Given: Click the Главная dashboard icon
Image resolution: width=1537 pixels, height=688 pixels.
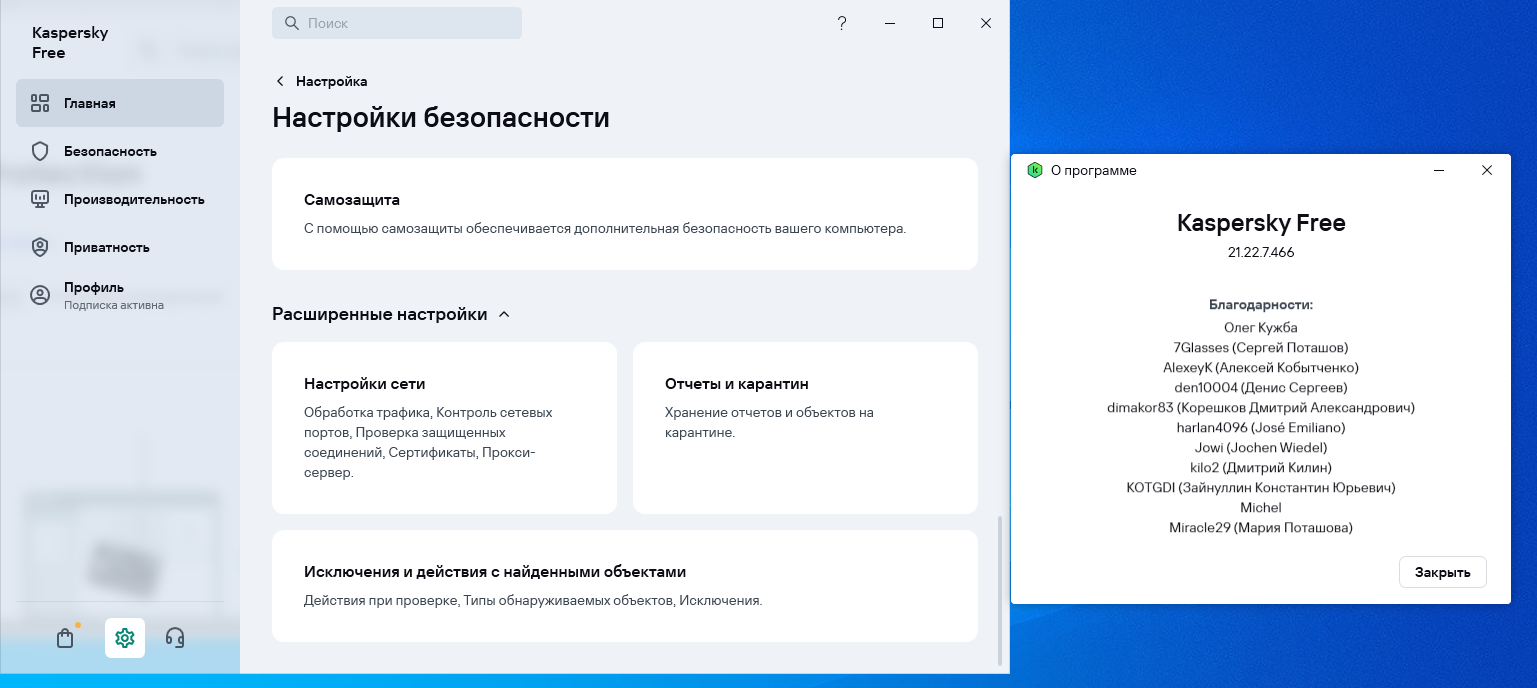Looking at the screenshot, I should (x=40, y=103).
